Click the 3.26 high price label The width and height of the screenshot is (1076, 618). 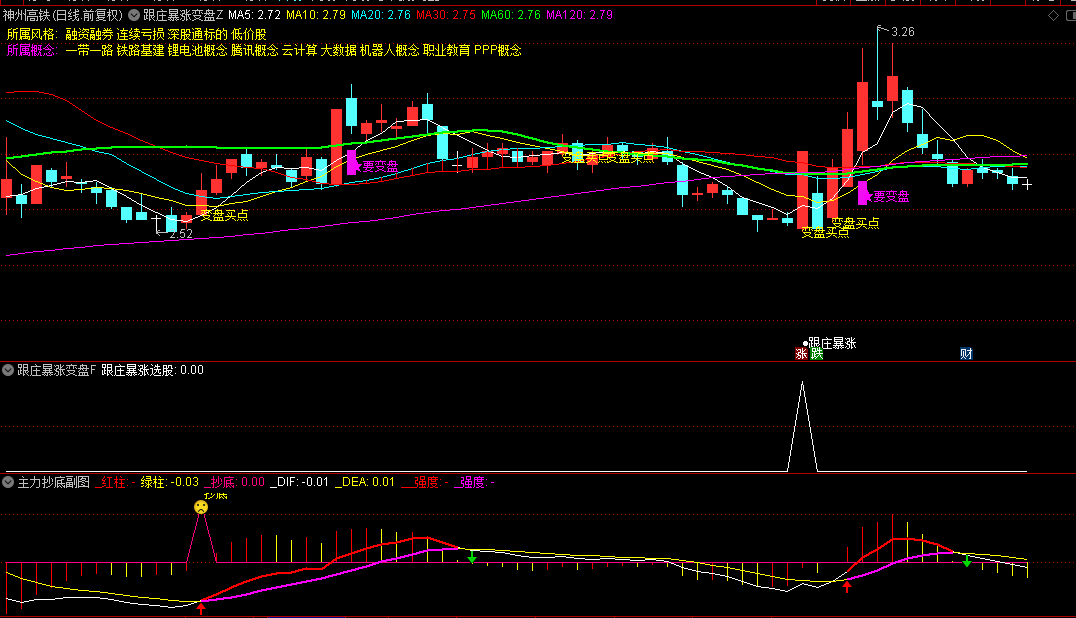pyautogui.click(x=902, y=32)
